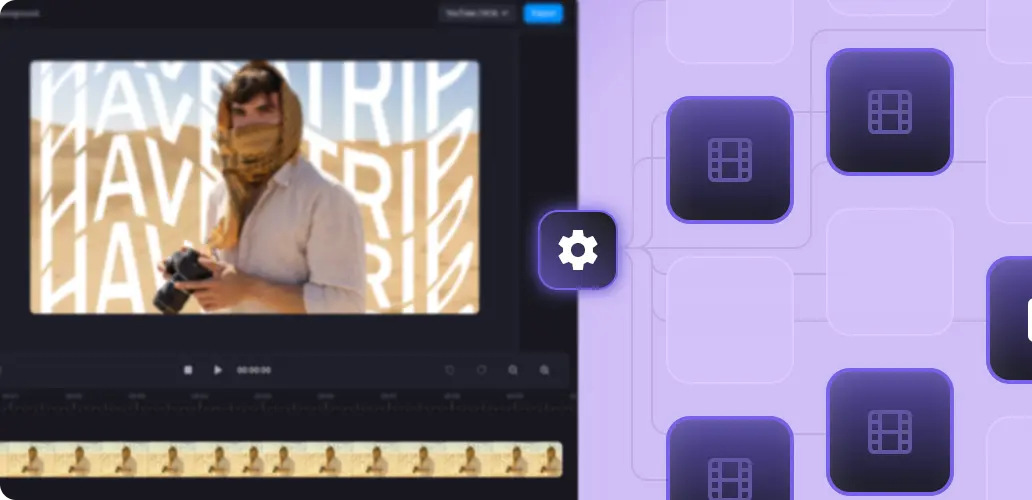Image resolution: width=1032 pixels, height=500 pixels.
Task: Click the empty light tile directly below the gear-side film node
Action: [729, 320]
